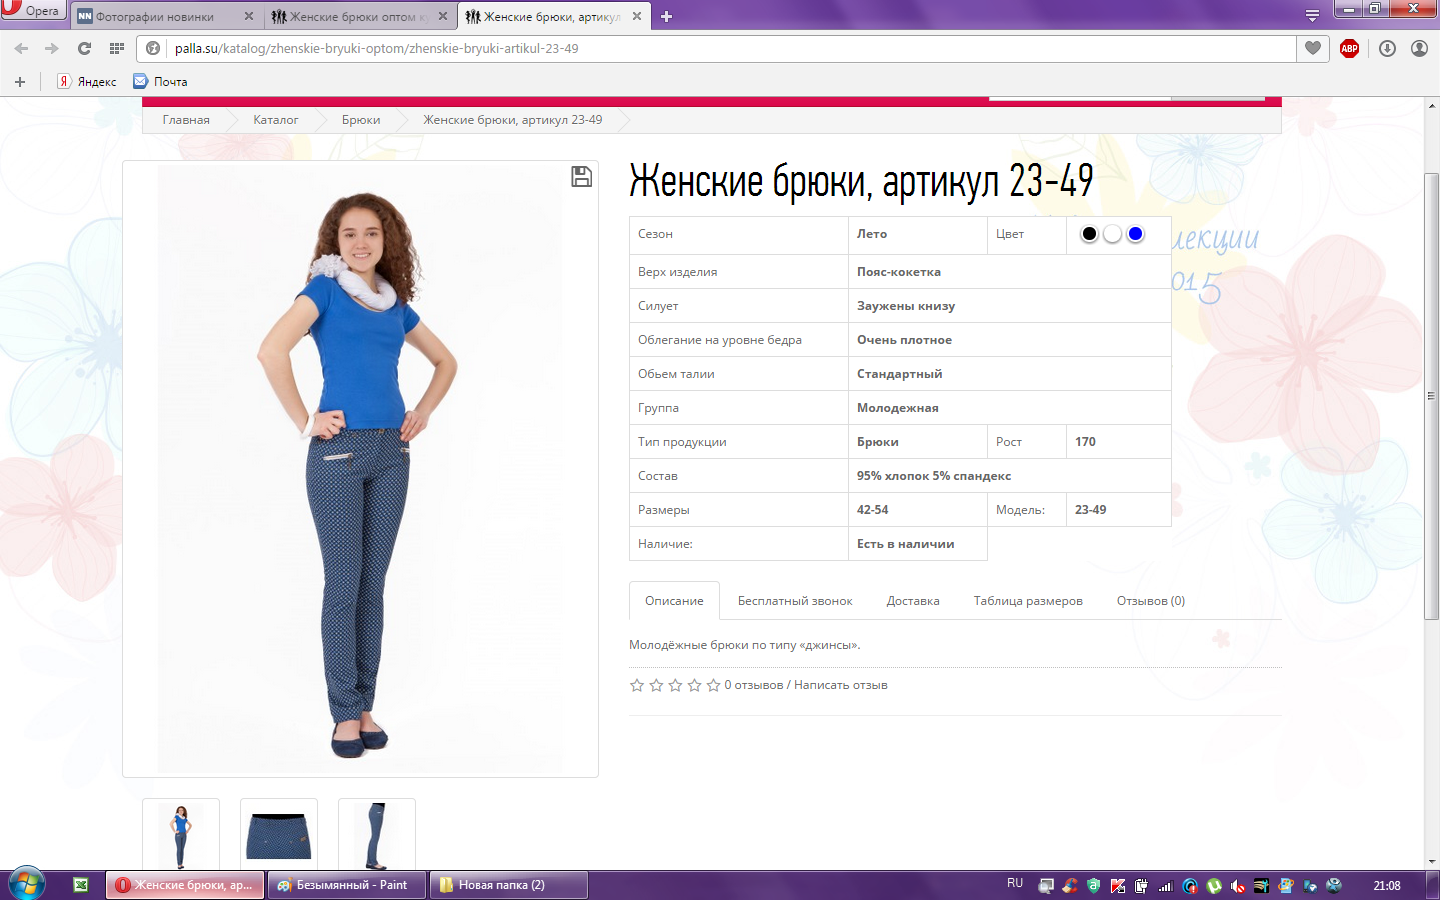Close the Фотографии новинки tab
The height and width of the screenshot is (900, 1440).
pyautogui.click(x=249, y=16)
